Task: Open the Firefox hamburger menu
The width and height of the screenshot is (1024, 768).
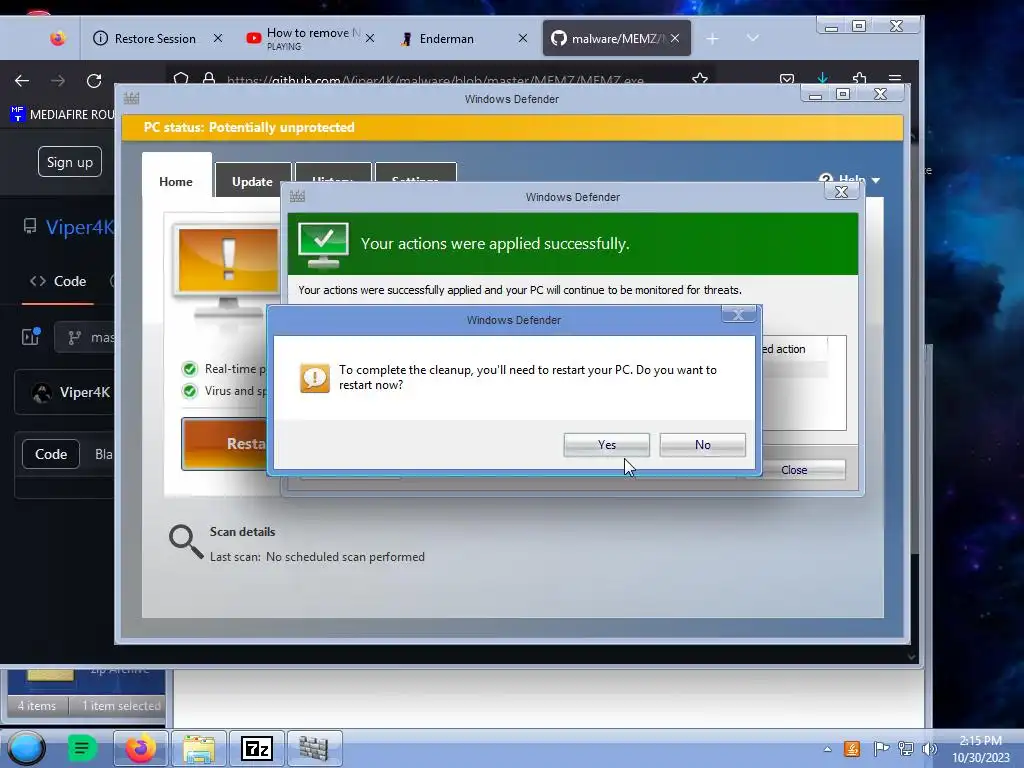Action: [x=895, y=78]
